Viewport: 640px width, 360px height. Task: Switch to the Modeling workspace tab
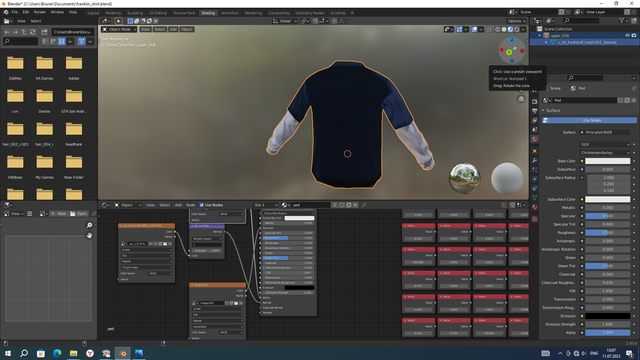tap(113, 13)
